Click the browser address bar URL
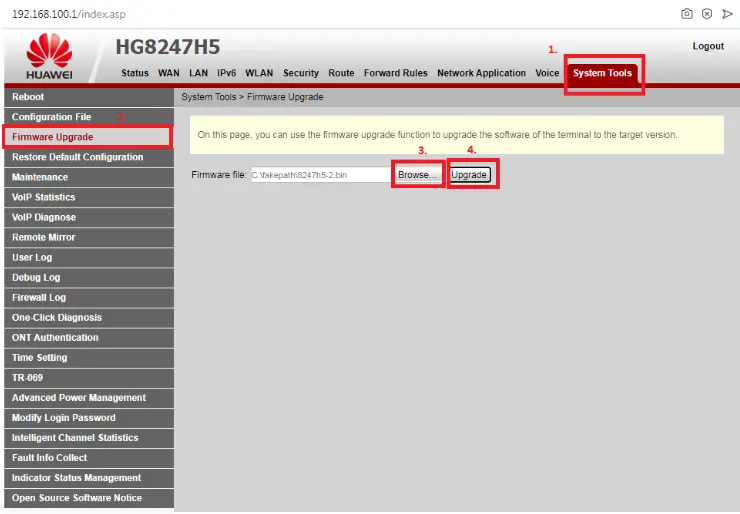This screenshot has width=740, height=514. pyautogui.click(x=69, y=14)
